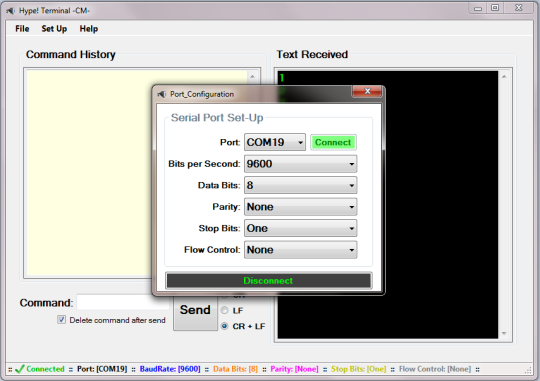540x381 pixels.
Task: Open the Data Bits dropdown
Action: 300,185
